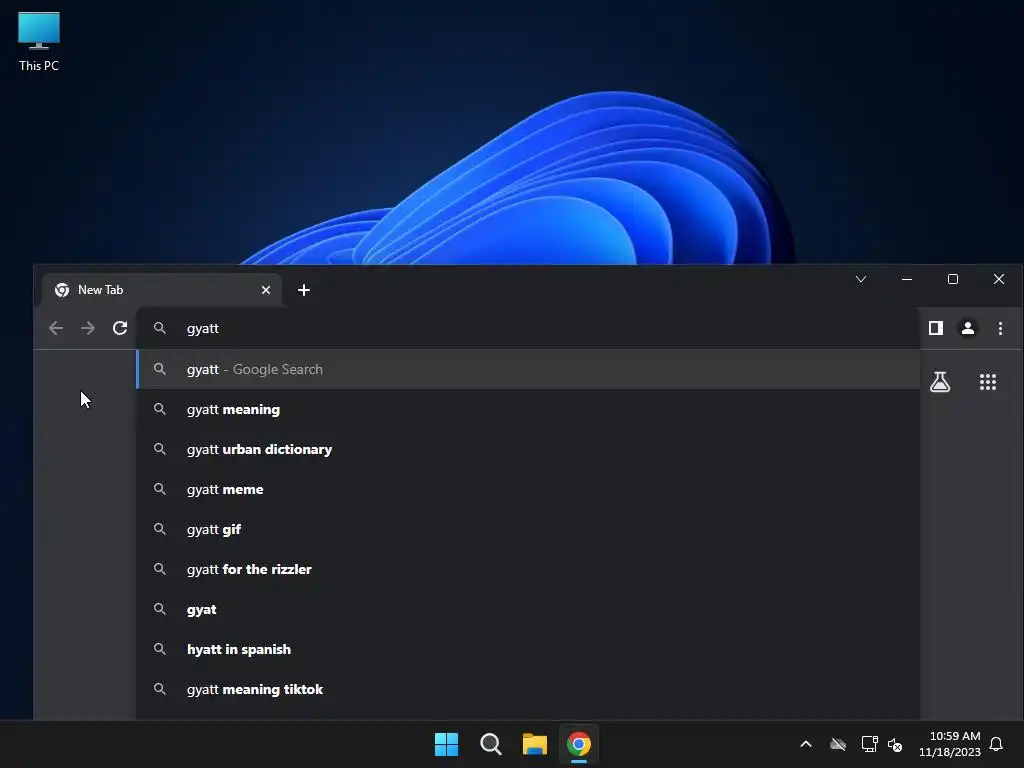Open Chrome Labs flask icon
1024x768 pixels.
940,382
